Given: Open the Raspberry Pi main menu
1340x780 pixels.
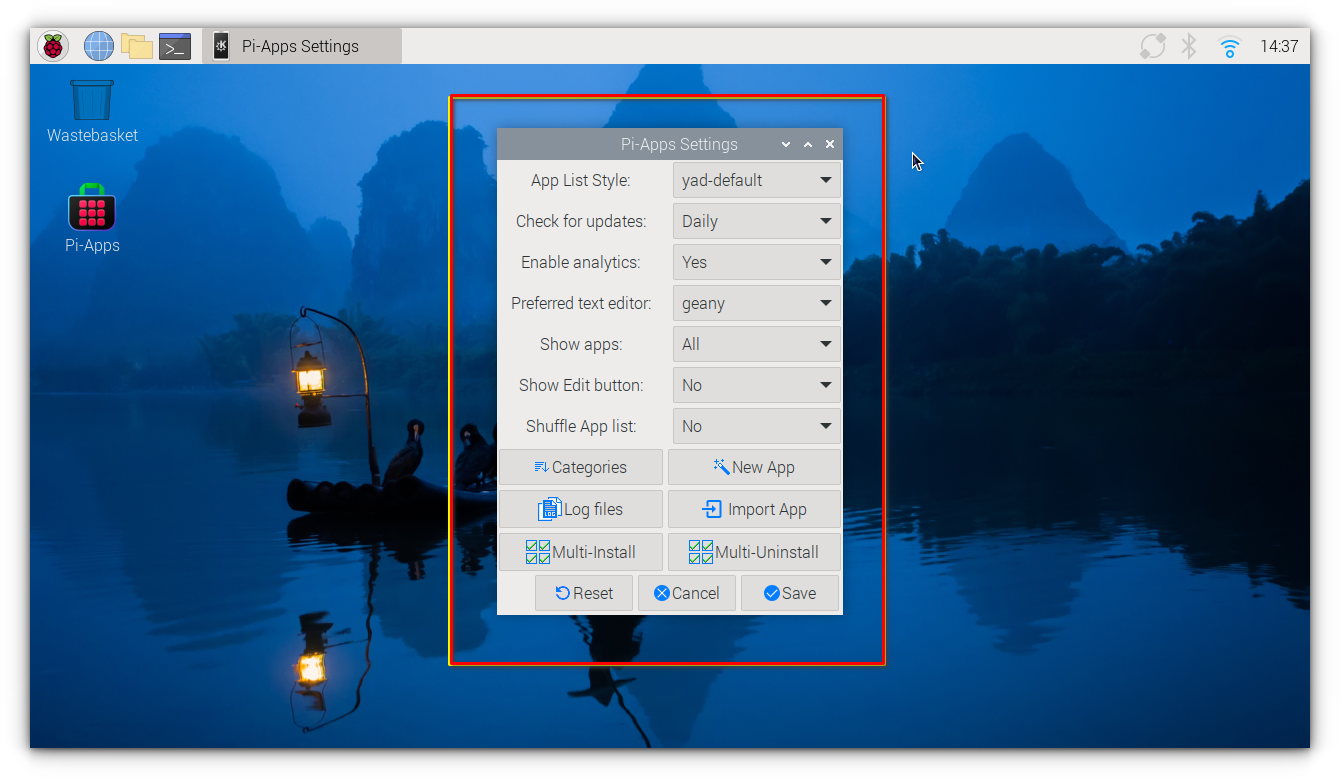Looking at the screenshot, I should click(53, 46).
